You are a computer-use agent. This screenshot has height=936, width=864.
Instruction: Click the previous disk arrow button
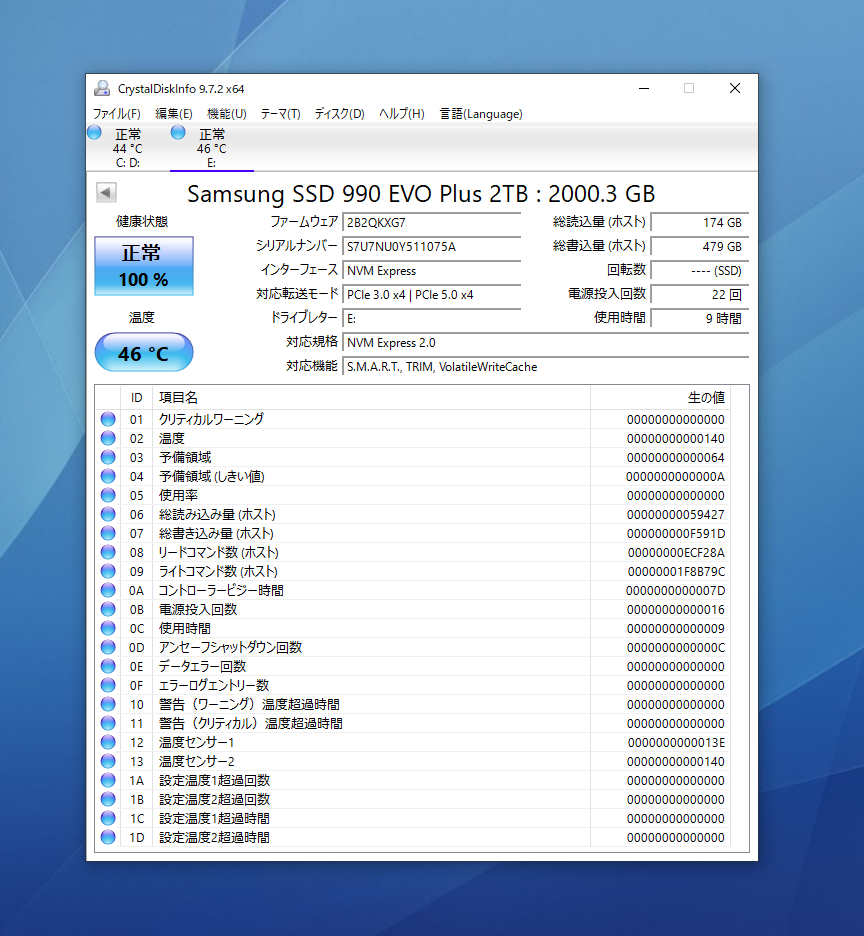[x=106, y=192]
